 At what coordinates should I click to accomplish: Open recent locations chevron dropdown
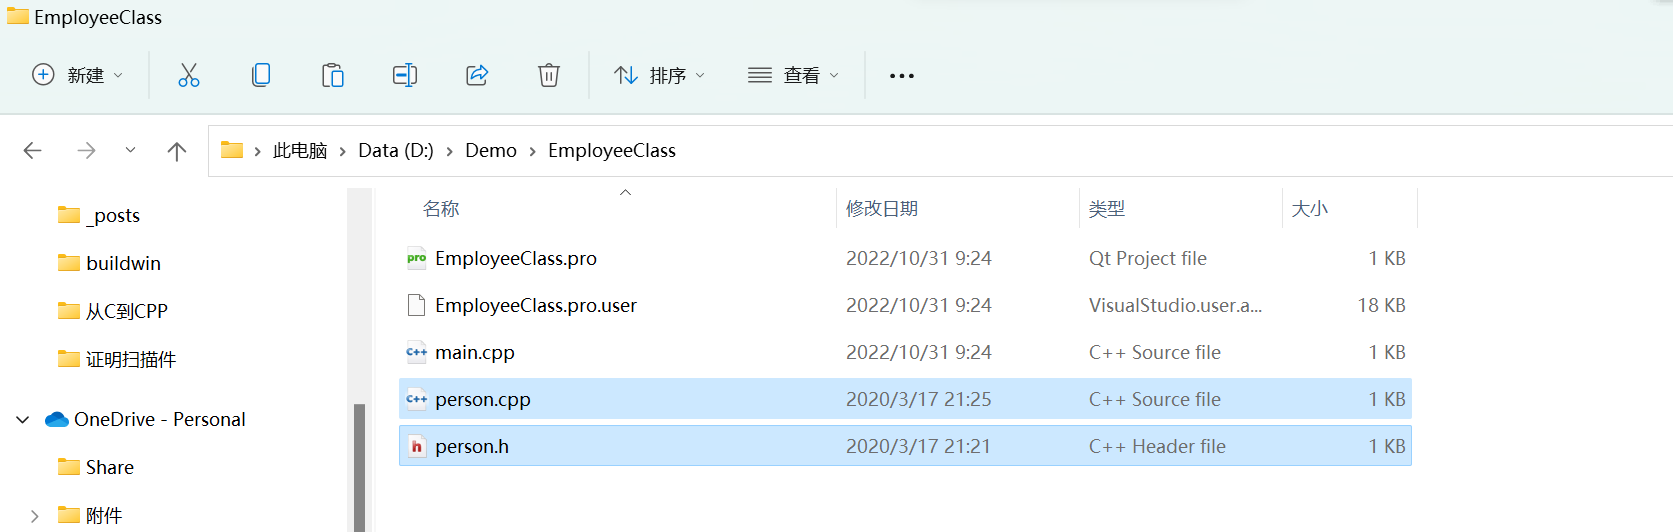pos(130,150)
